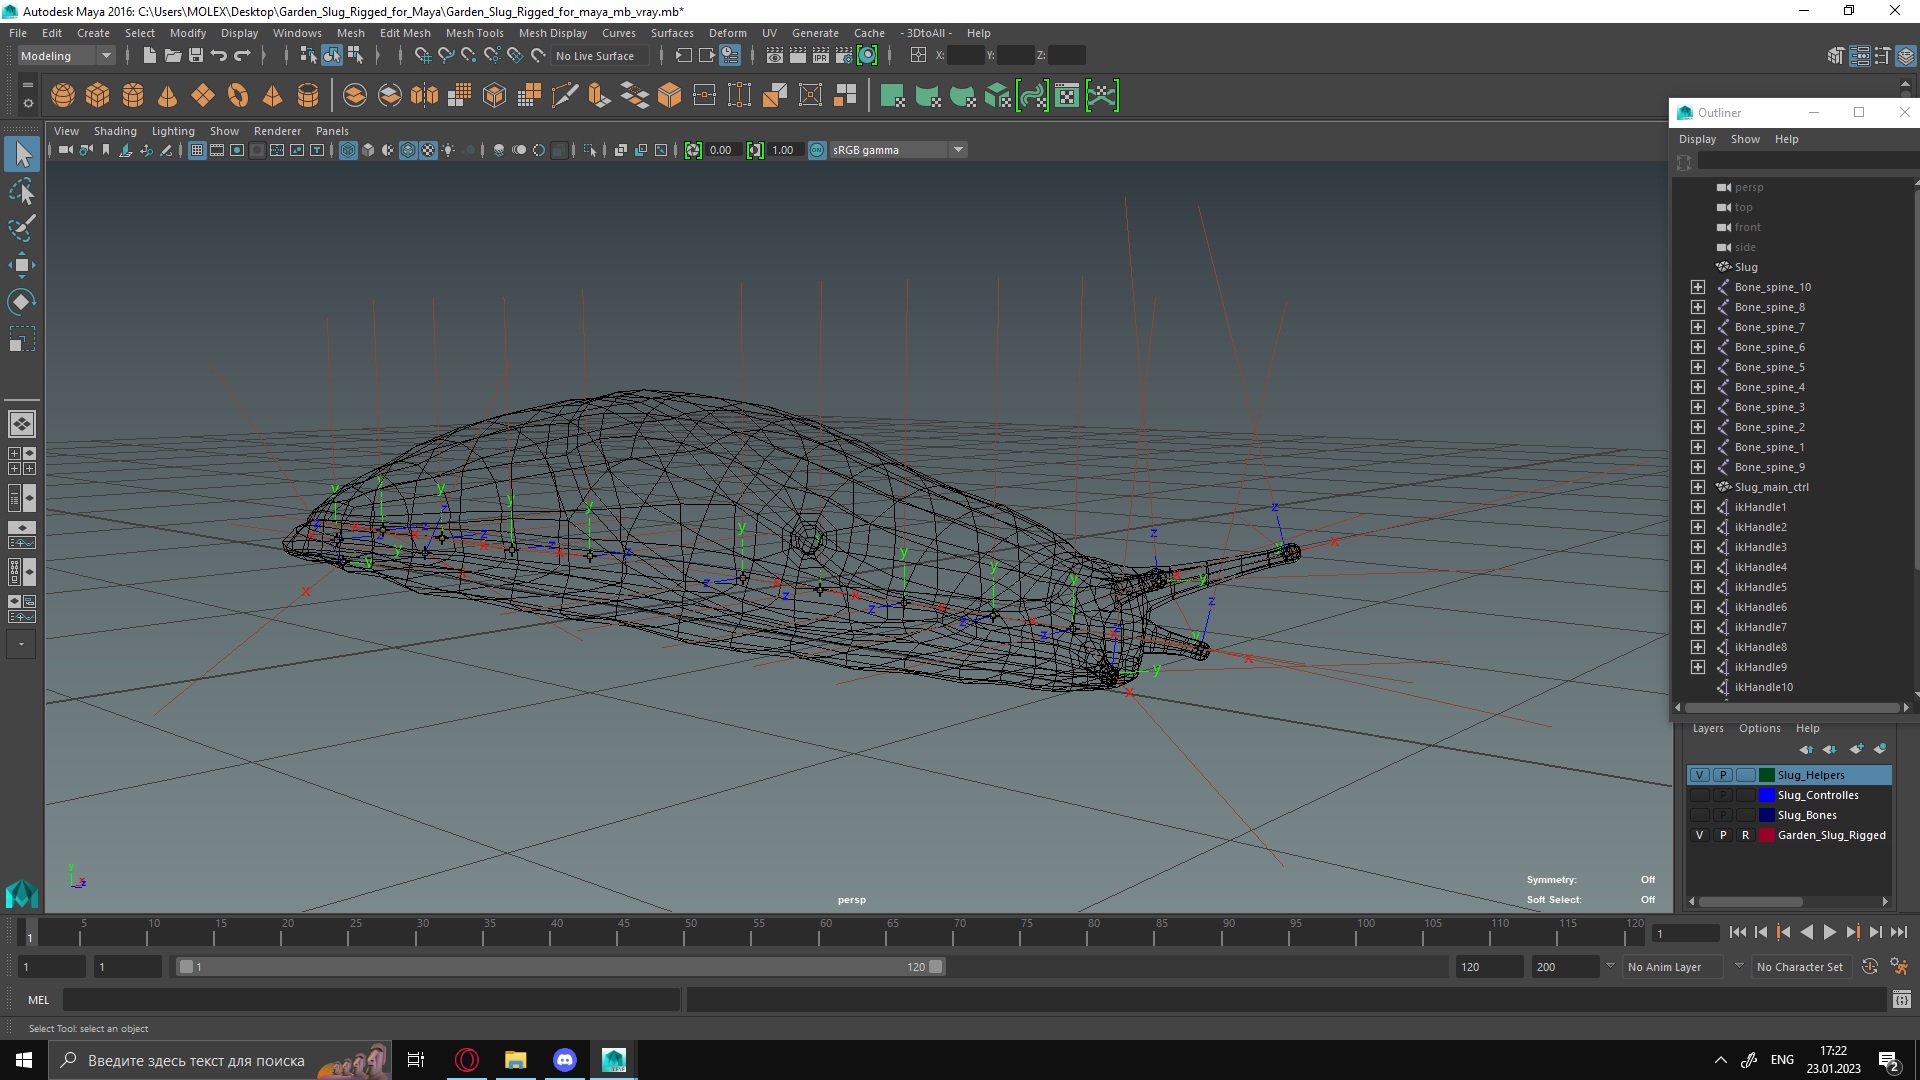Image resolution: width=1920 pixels, height=1080 pixels.
Task: Click No Live Surface button
Action: pos(601,56)
